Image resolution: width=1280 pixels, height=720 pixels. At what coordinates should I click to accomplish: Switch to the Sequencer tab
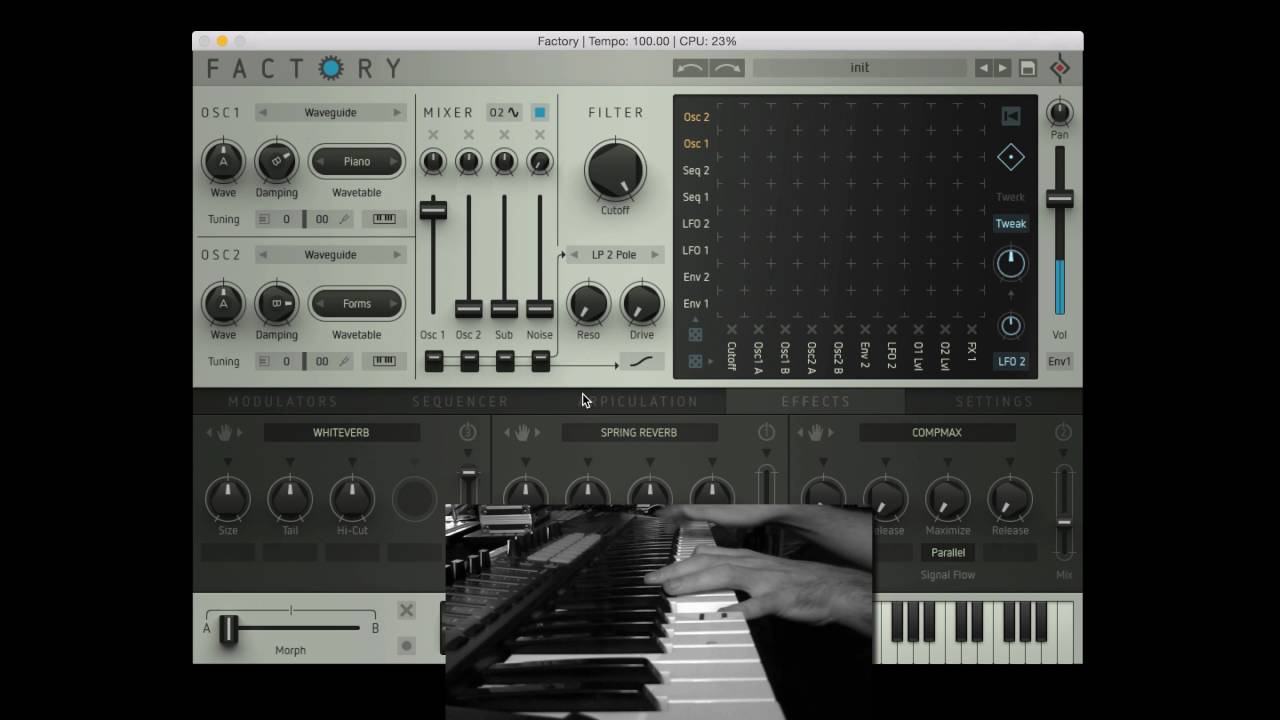click(x=460, y=401)
